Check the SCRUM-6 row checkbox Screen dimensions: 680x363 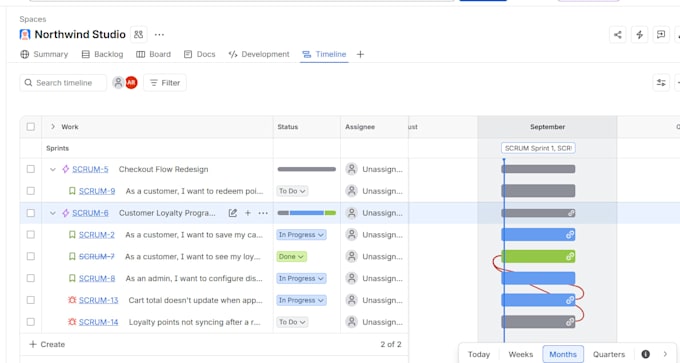(x=30, y=213)
